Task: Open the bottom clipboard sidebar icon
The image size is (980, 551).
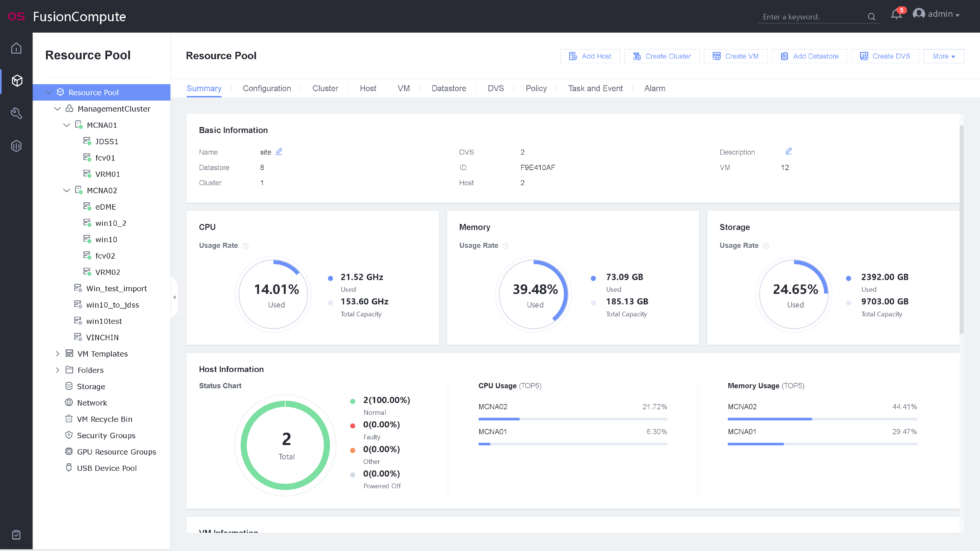Action: tap(16, 535)
